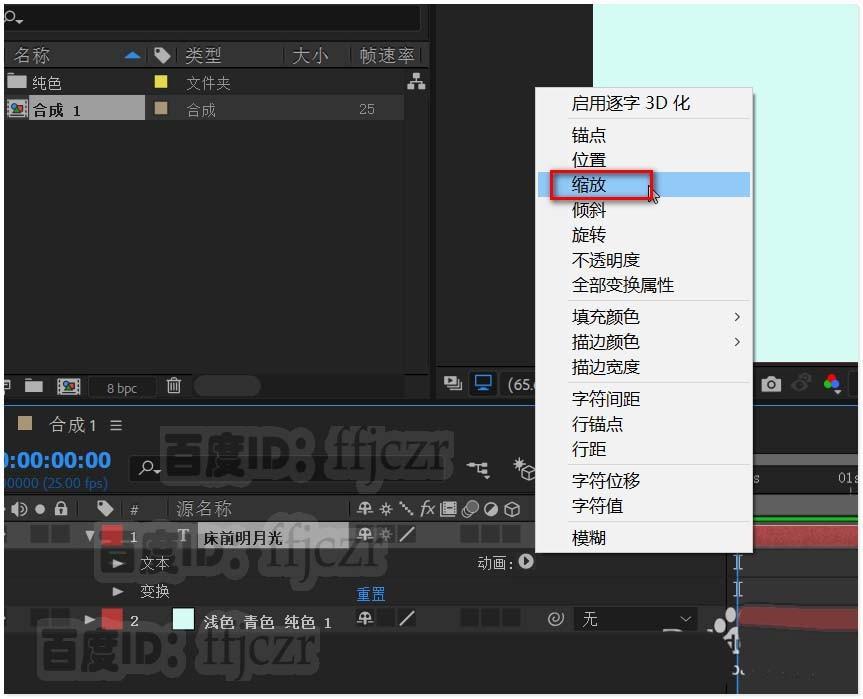Click the 动画 animator play button
This screenshot has width=863, height=699.
click(524, 563)
